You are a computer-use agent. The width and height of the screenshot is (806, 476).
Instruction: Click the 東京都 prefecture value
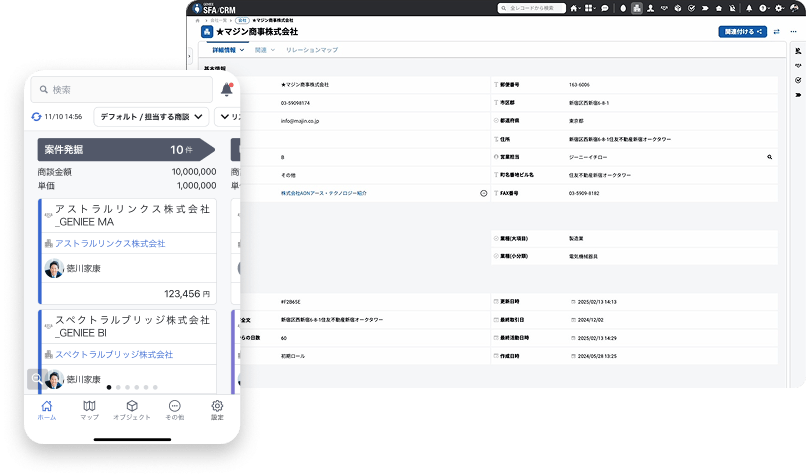click(576, 121)
